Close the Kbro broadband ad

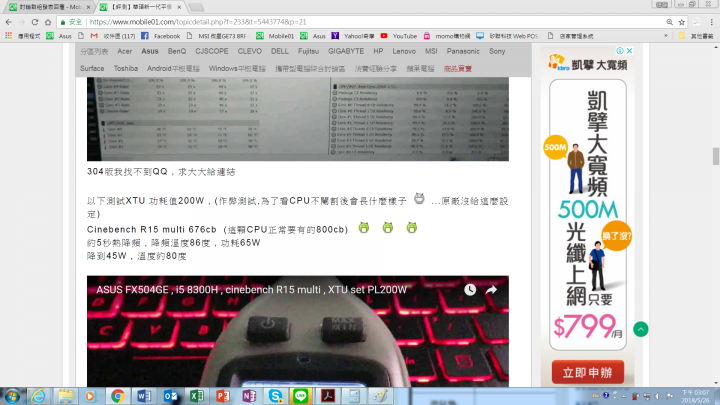pos(630,51)
